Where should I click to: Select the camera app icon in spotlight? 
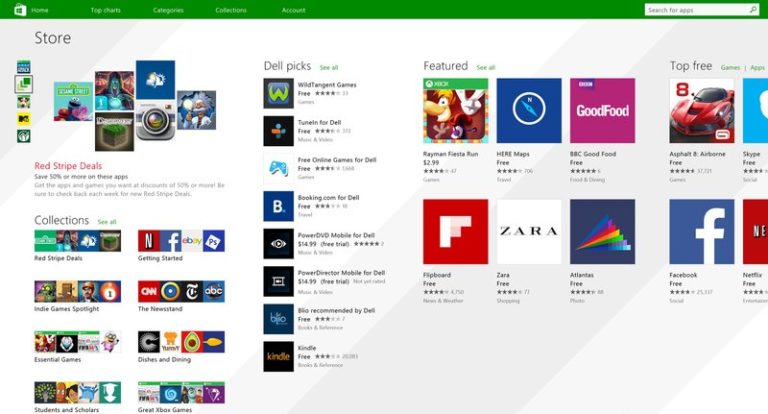(x=155, y=121)
